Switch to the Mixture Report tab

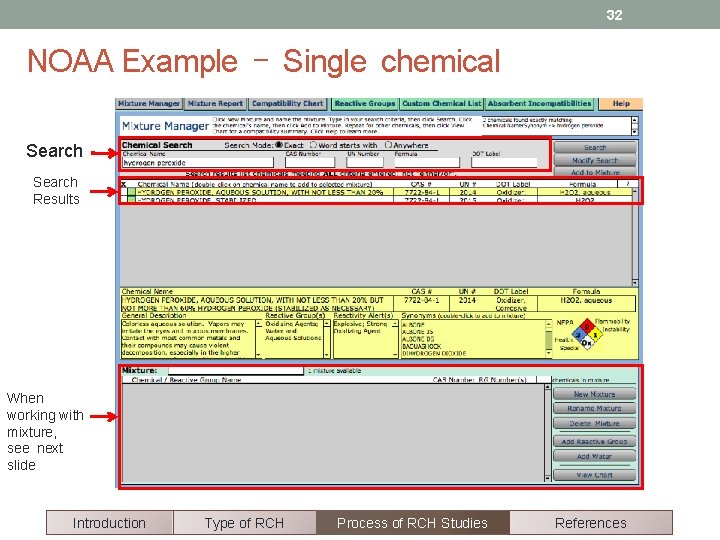(215, 104)
